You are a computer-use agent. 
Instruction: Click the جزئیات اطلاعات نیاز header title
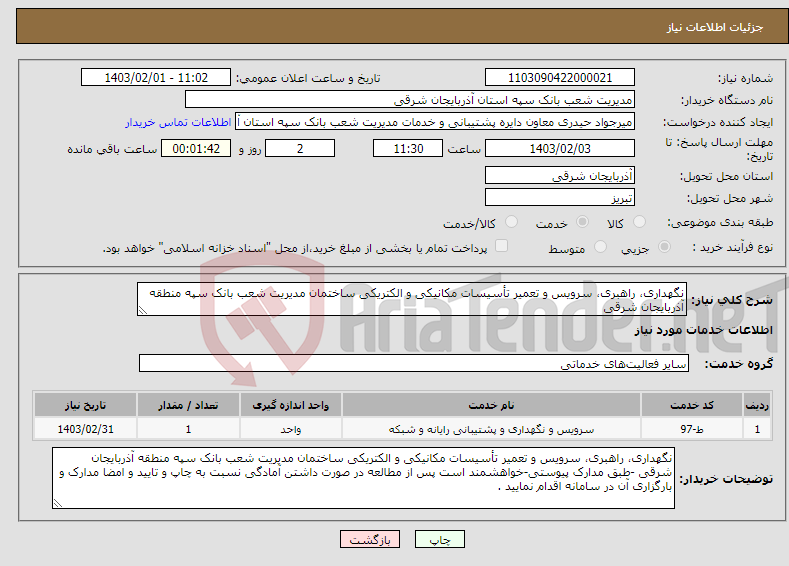715,27
